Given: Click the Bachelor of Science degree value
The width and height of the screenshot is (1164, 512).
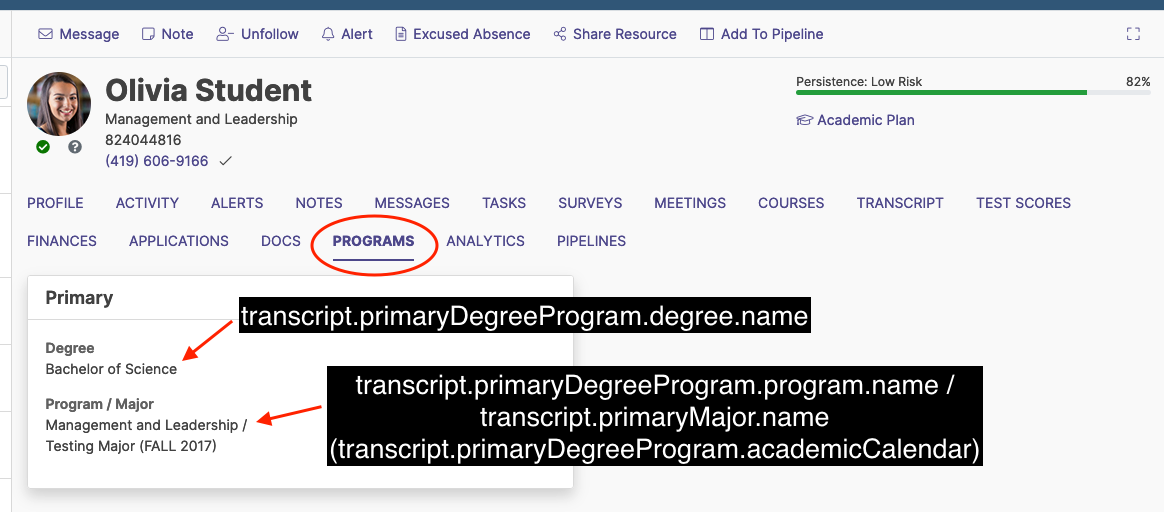Looking at the screenshot, I should (111, 369).
